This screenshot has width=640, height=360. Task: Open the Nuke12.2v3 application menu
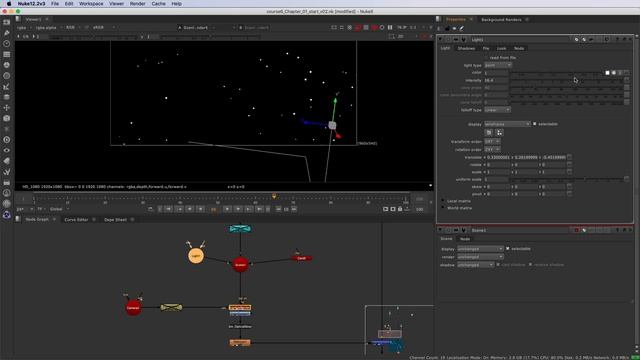click(31, 4)
